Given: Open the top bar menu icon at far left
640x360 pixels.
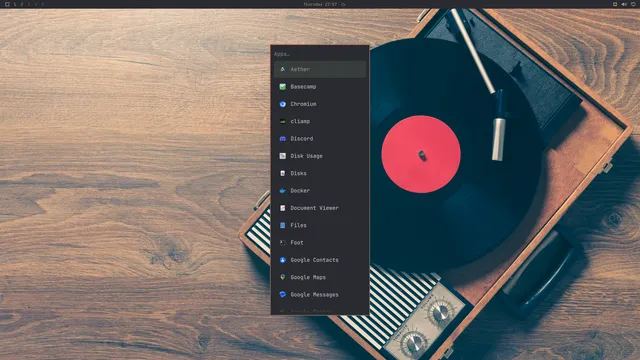Looking at the screenshot, I should tap(7, 4).
